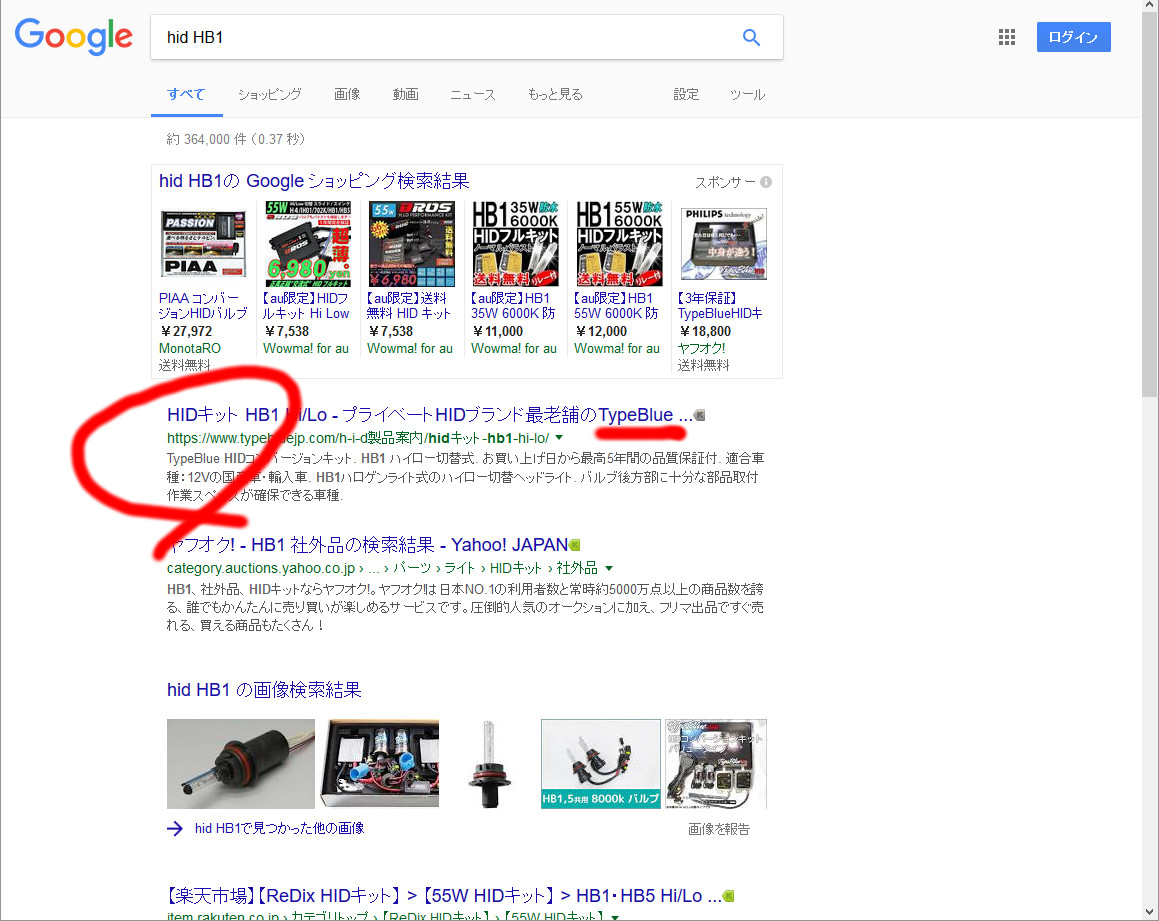This screenshot has width=1159, height=921.
Task: Click the Google logo
Action: [x=74, y=37]
